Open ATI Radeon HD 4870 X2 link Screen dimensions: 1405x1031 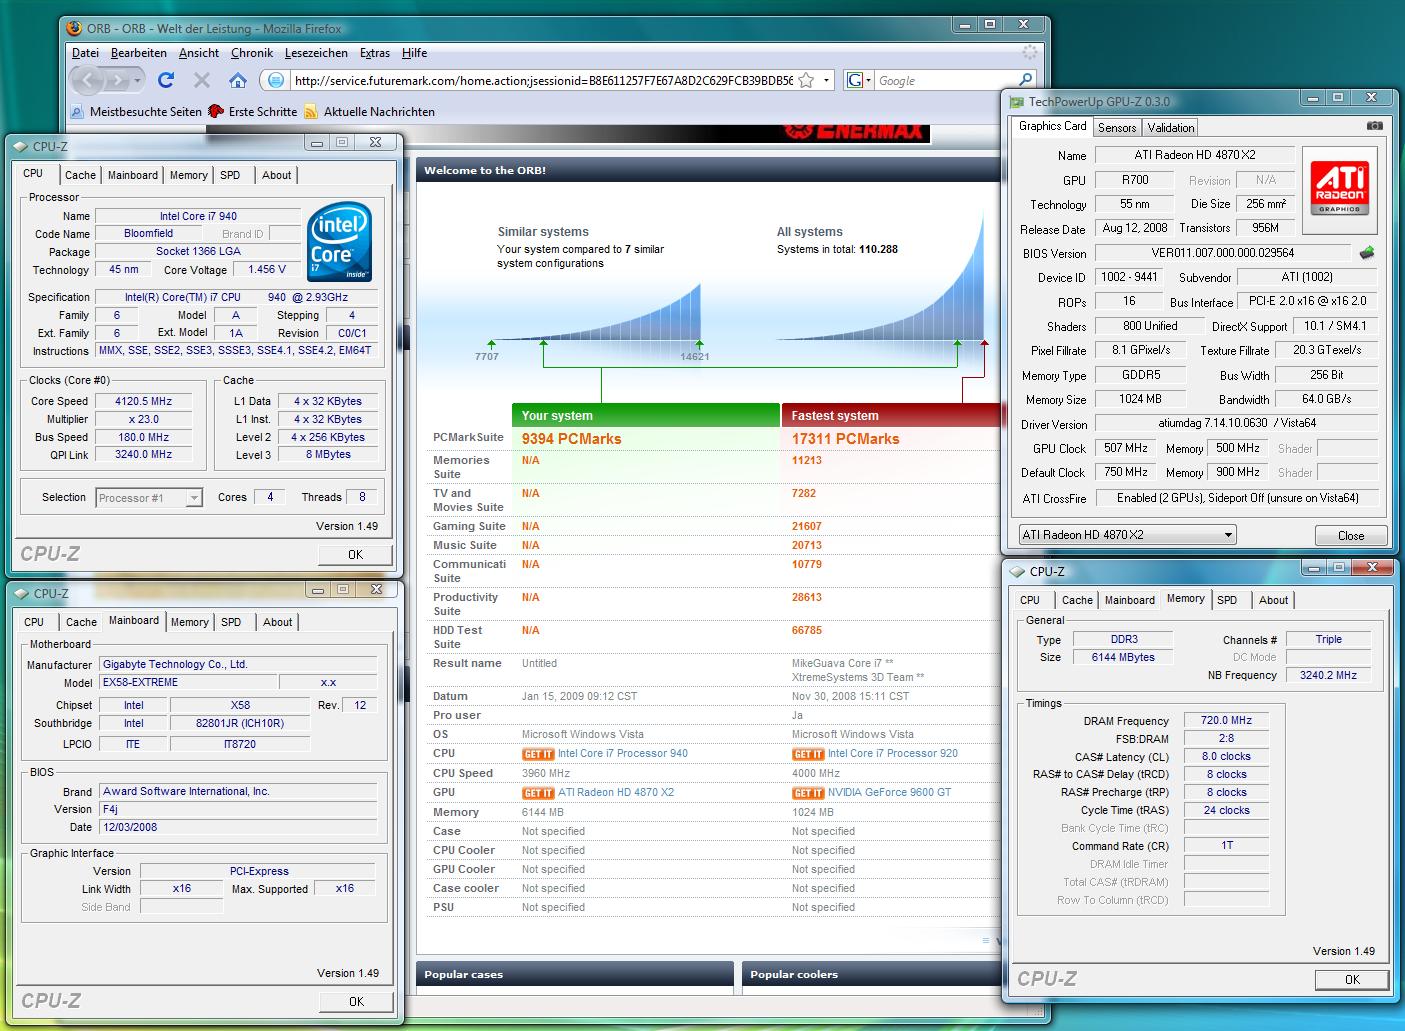click(616, 793)
